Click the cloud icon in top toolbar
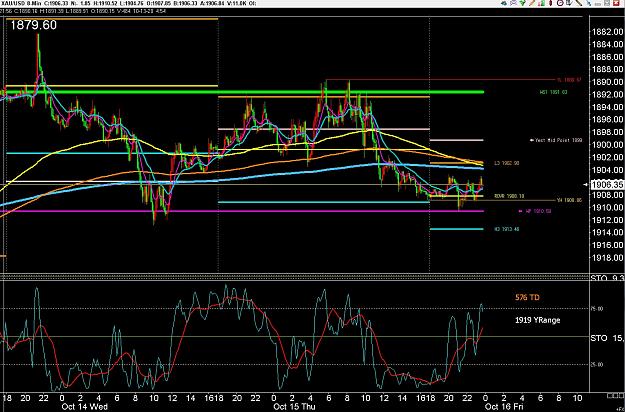The width and height of the screenshot is (625, 412). (504, 3)
